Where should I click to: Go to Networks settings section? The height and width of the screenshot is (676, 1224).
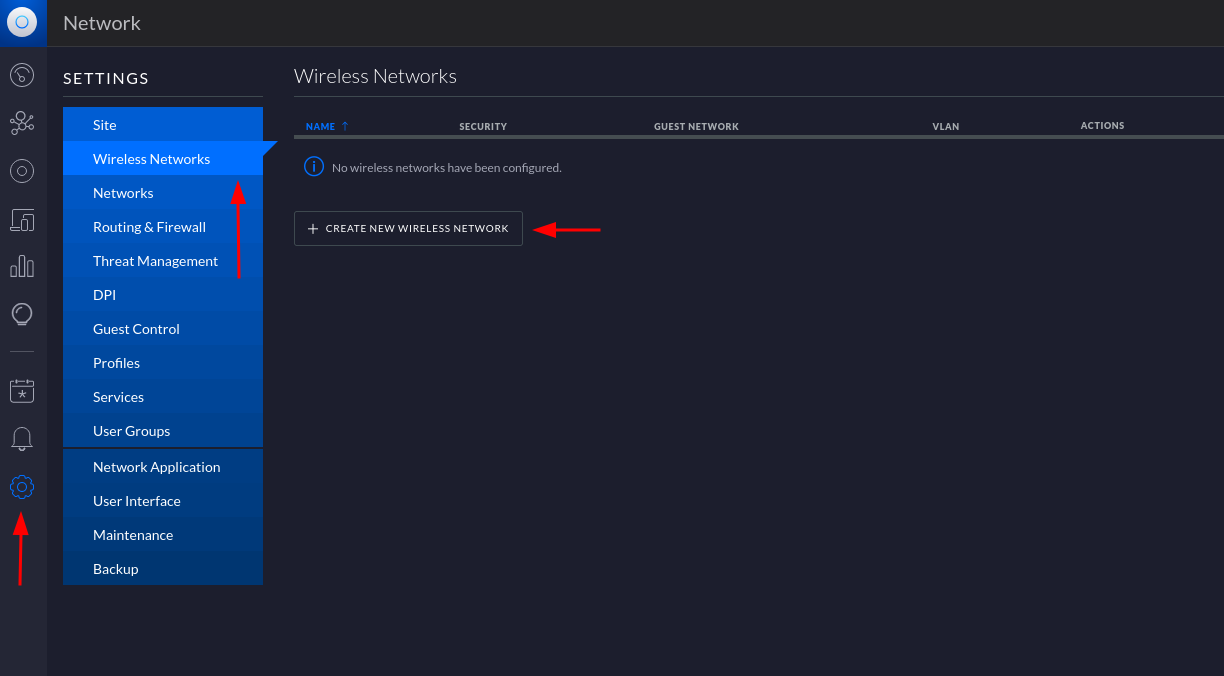(x=123, y=193)
